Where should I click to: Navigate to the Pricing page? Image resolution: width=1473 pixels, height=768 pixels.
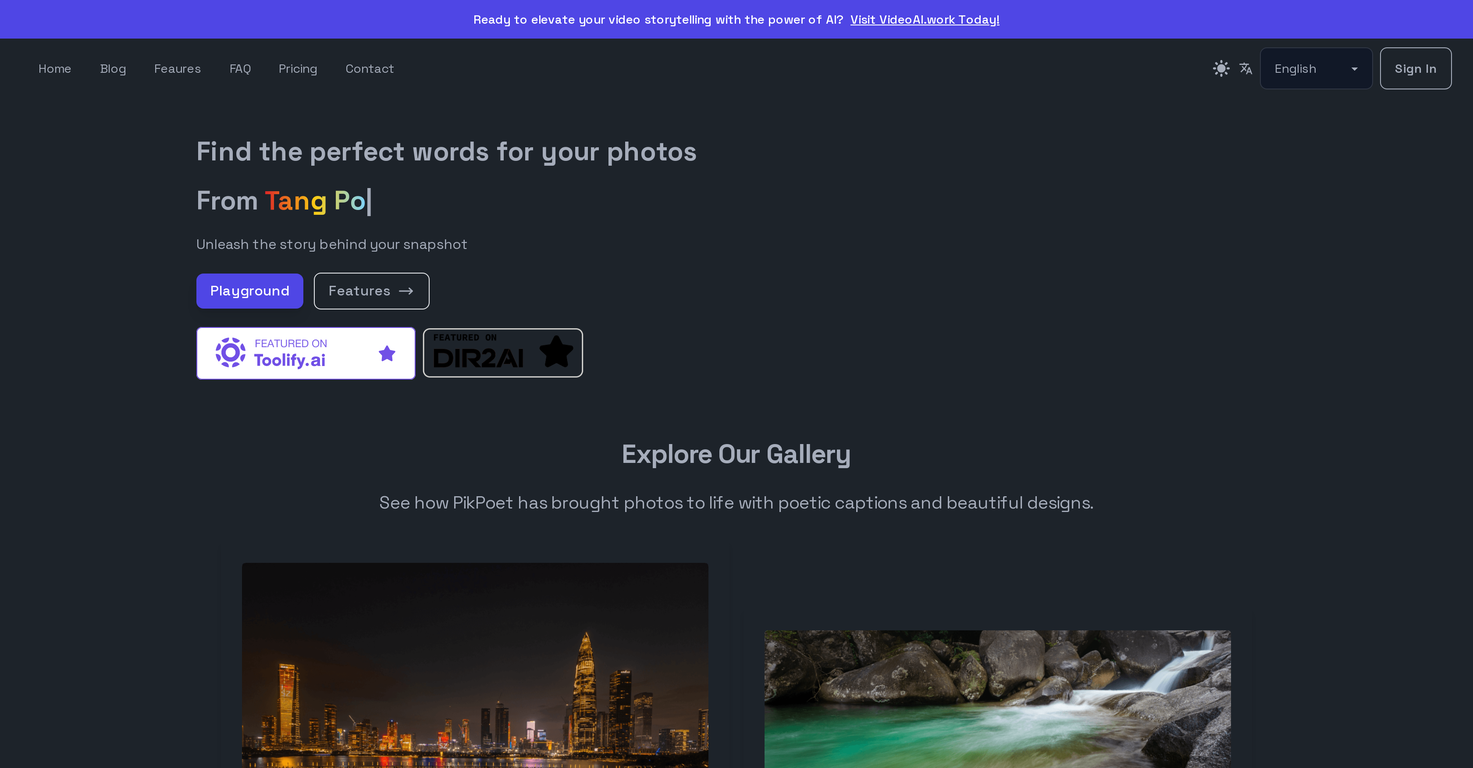tap(297, 68)
